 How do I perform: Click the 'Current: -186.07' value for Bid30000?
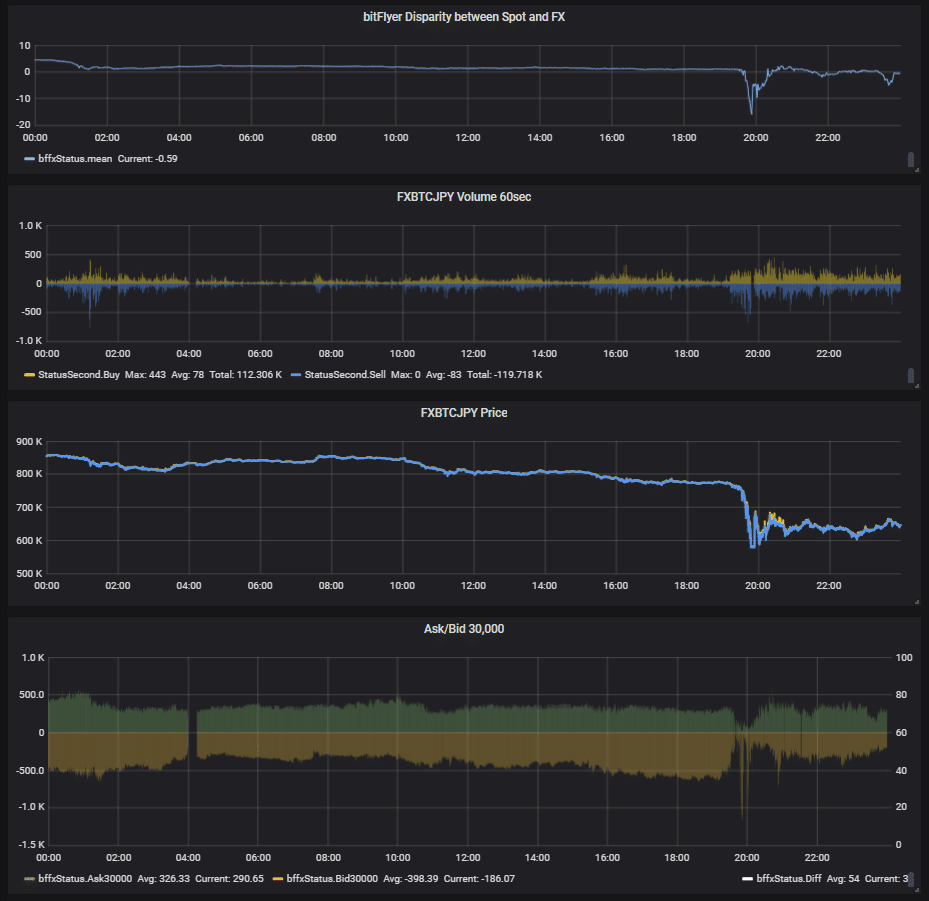(479, 878)
